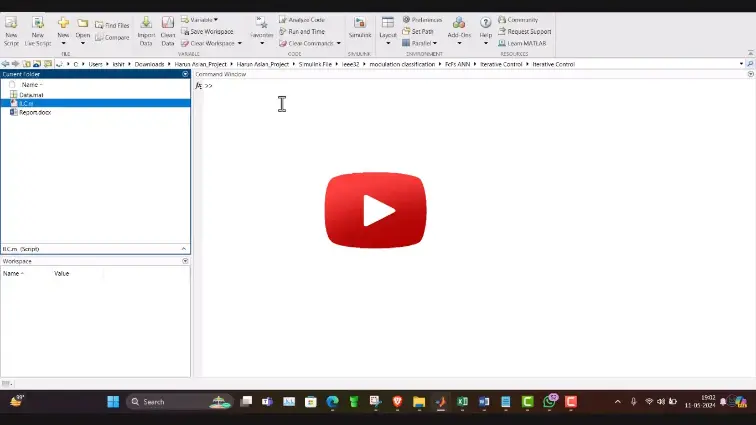
Task: Click the Learn MATLAB button
Action: tap(526, 42)
